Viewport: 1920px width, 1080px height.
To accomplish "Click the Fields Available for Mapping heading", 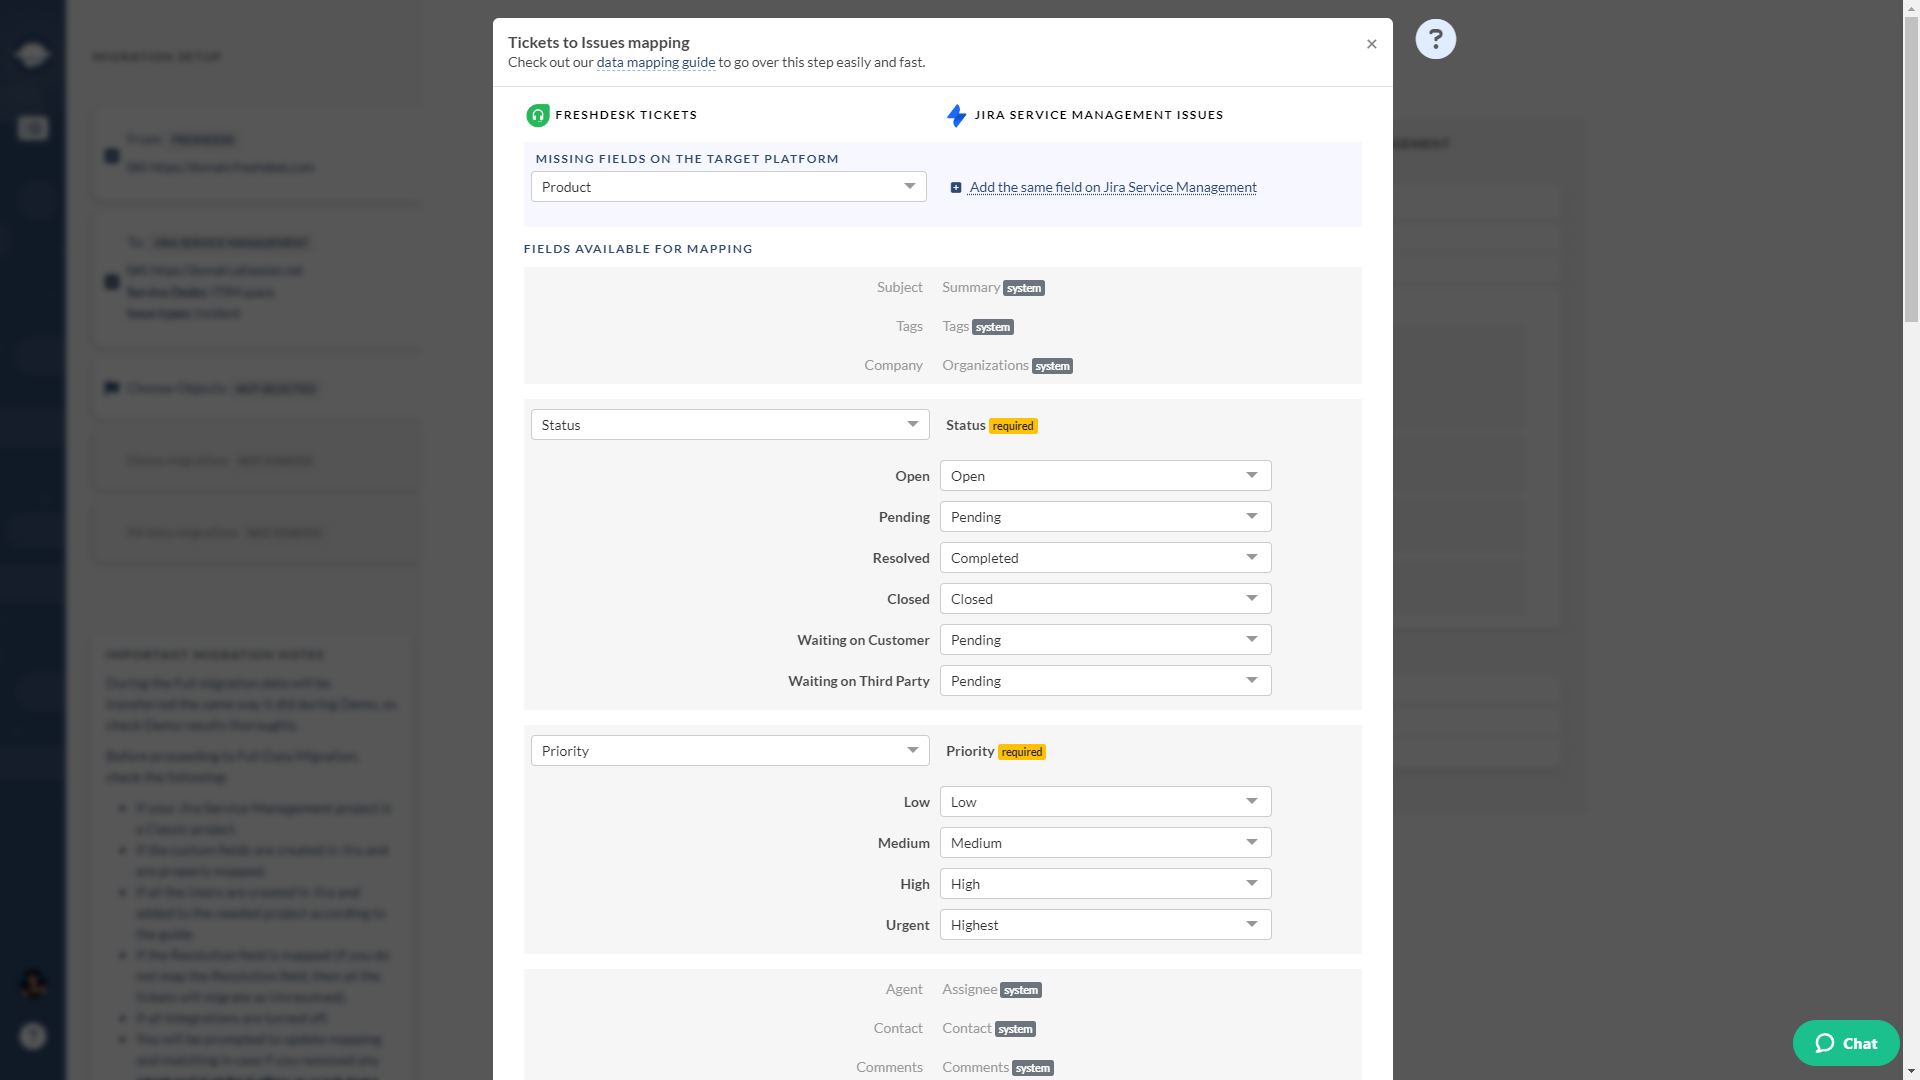I will pyautogui.click(x=638, y=249).
